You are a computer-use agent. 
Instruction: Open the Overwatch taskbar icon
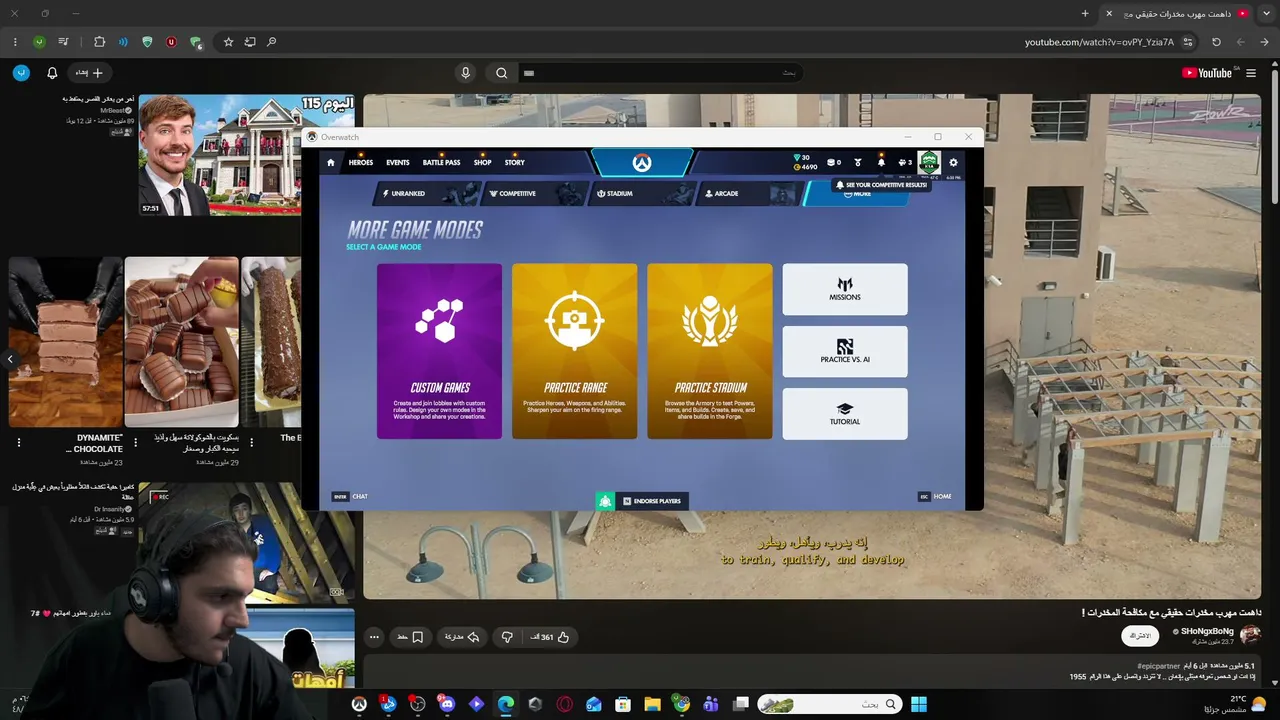click(x=359, y=704)
